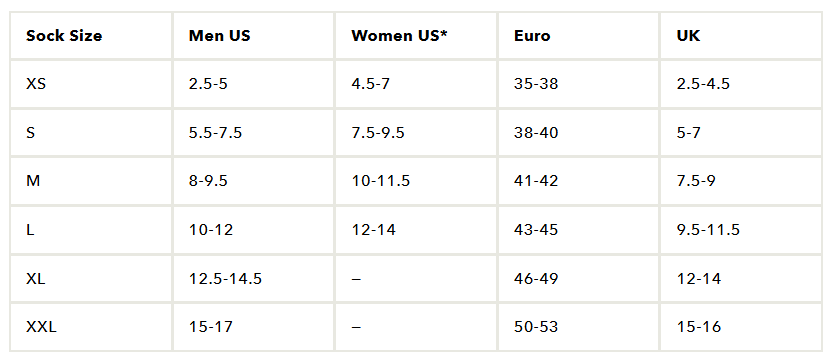
Task: Select the UK 12-14 cell
Action: [741, 278]
